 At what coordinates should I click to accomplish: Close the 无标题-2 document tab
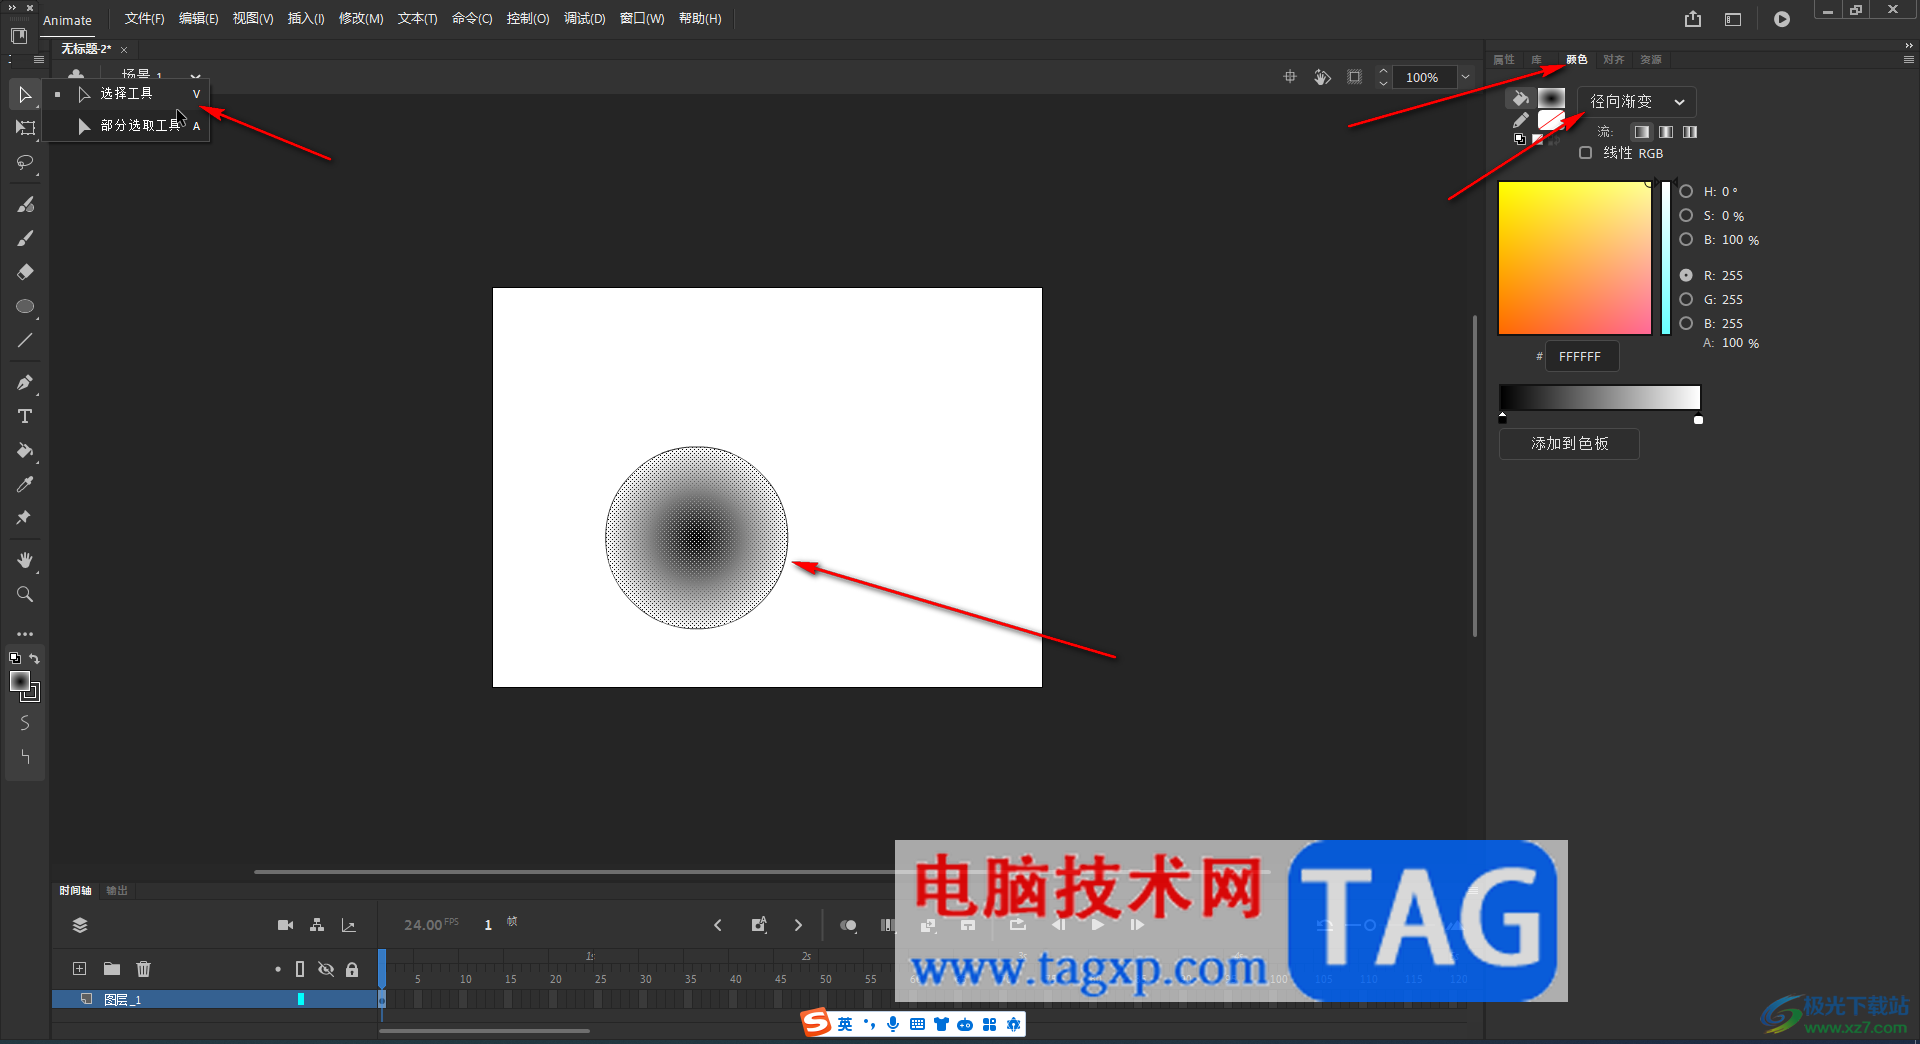click(124, 49)
